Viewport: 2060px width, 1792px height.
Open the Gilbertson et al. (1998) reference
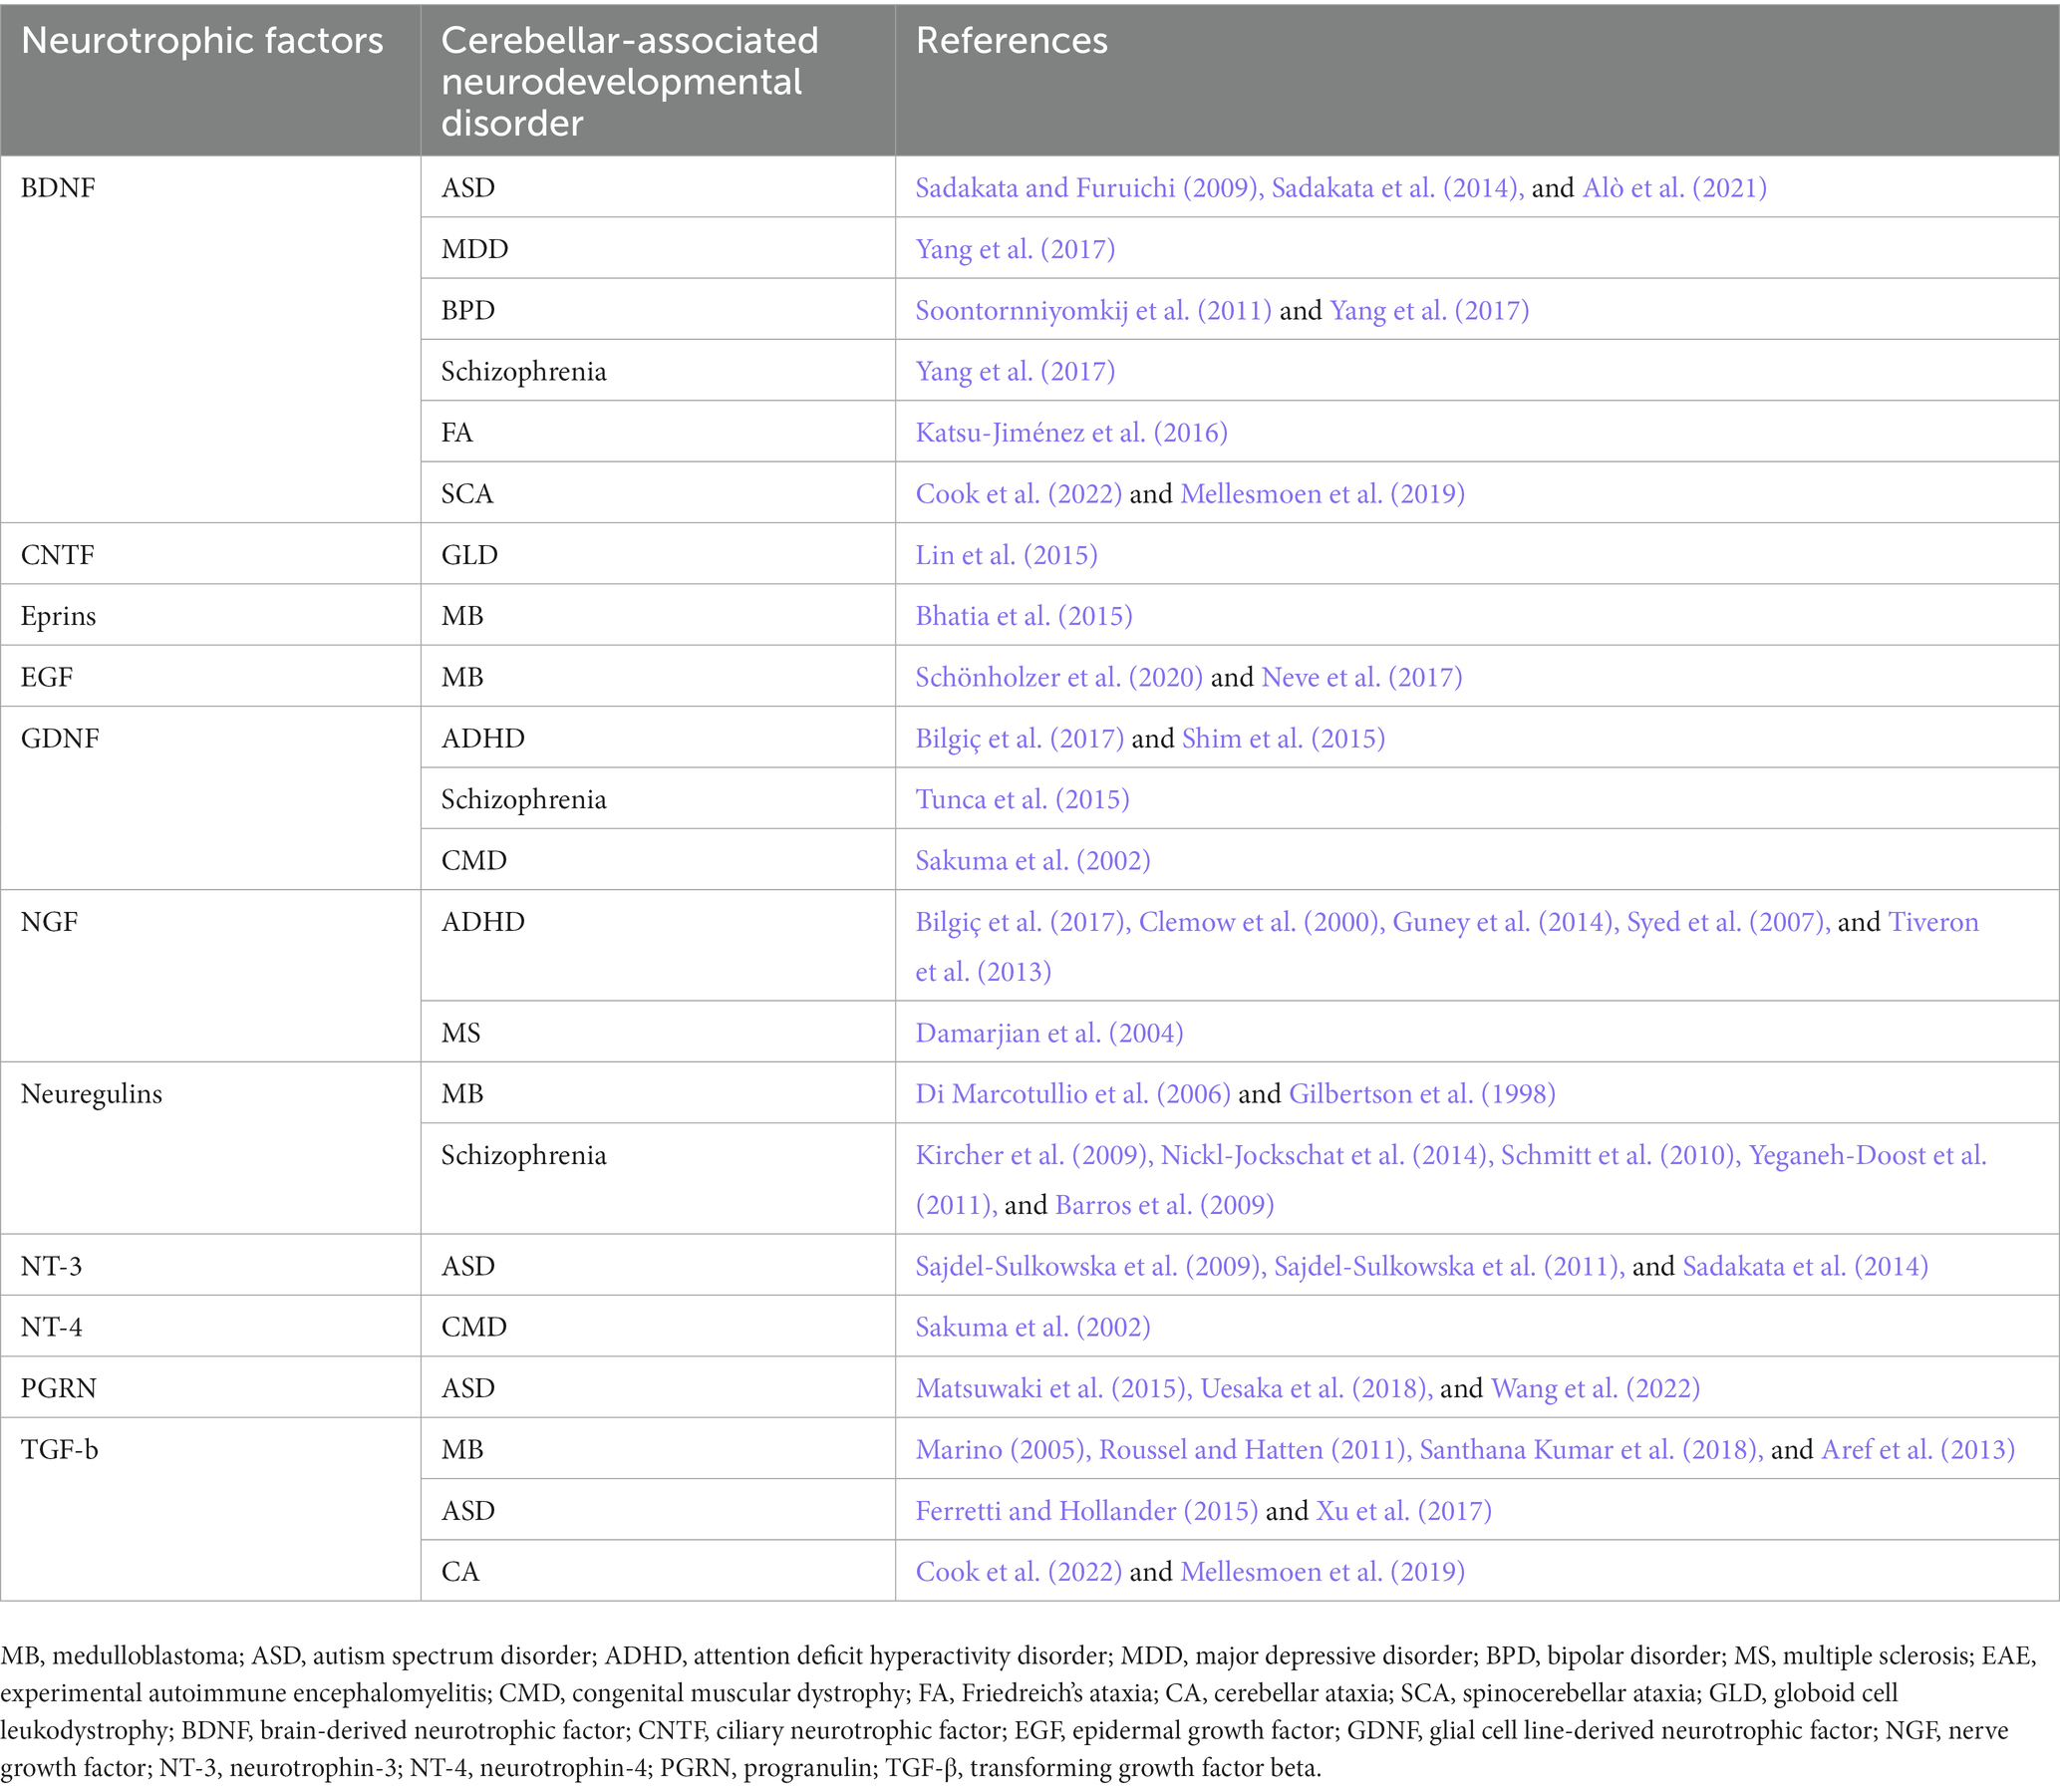tap(1422, 1093)
